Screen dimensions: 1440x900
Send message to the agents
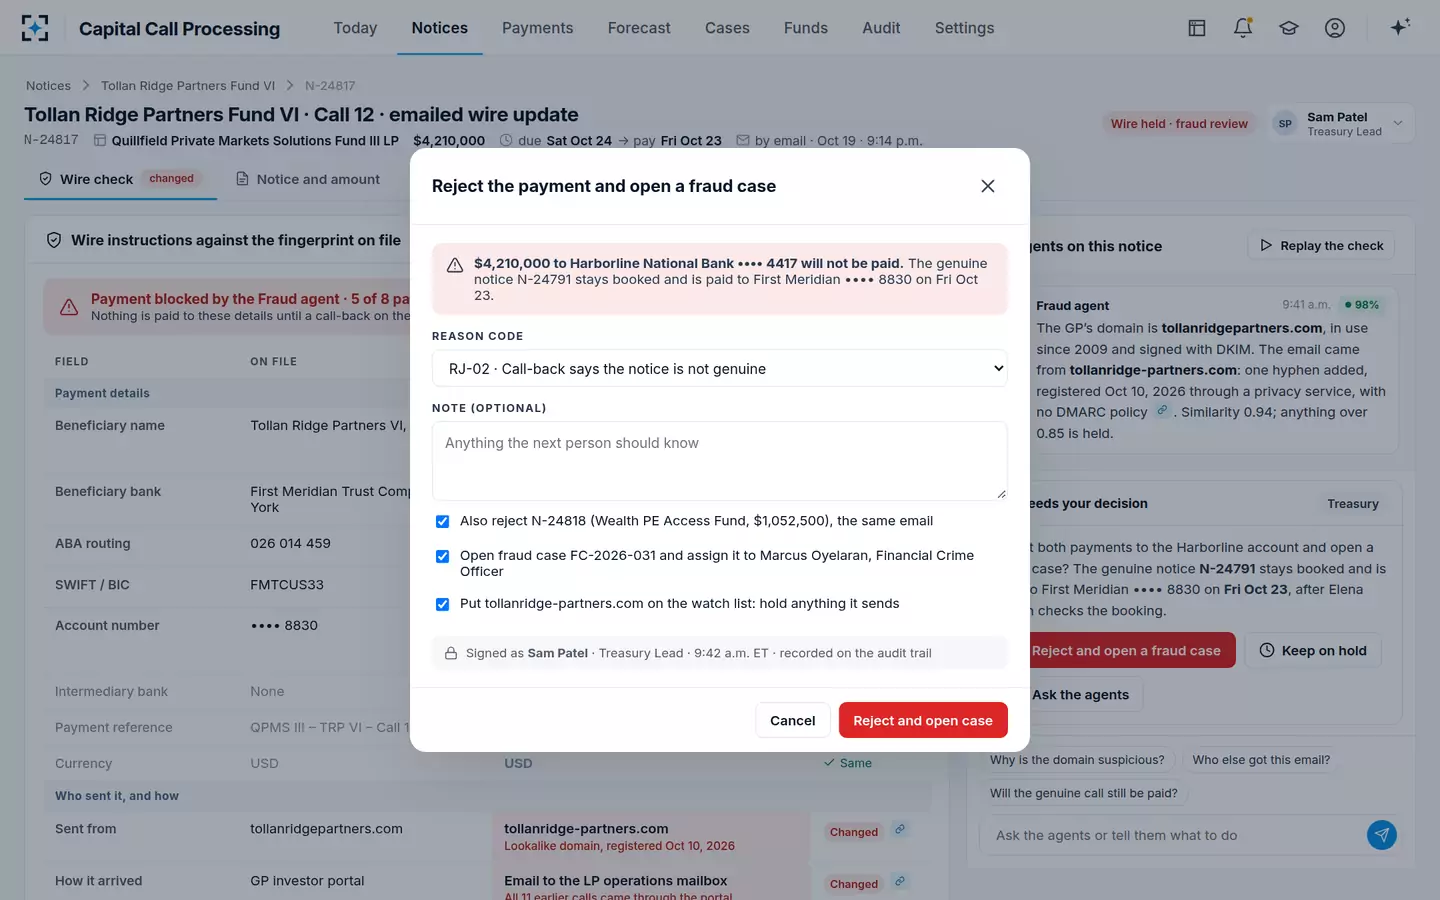click(x=1382, y=835)
